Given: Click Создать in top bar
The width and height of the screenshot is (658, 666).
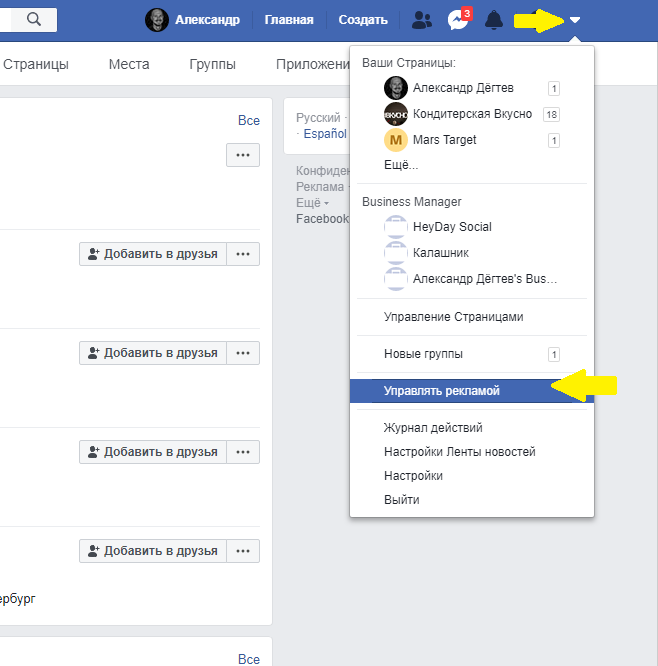Looking at the screenshot, I should [363, 20].
